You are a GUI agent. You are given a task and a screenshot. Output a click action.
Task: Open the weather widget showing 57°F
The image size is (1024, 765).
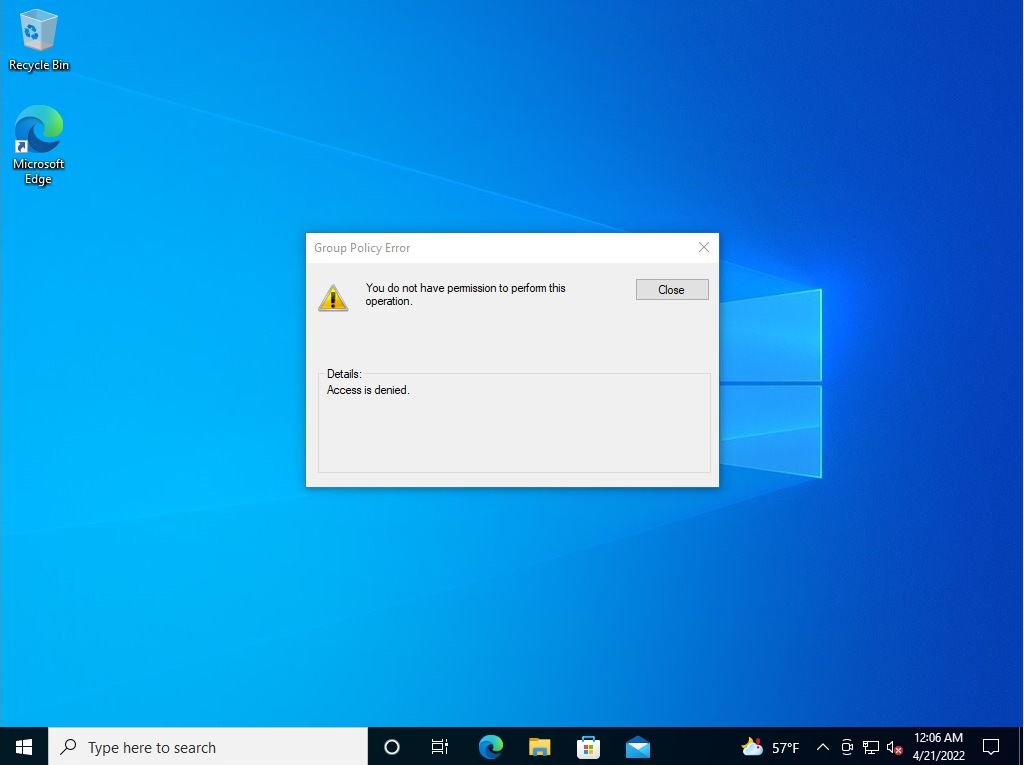tap(770, 747)
